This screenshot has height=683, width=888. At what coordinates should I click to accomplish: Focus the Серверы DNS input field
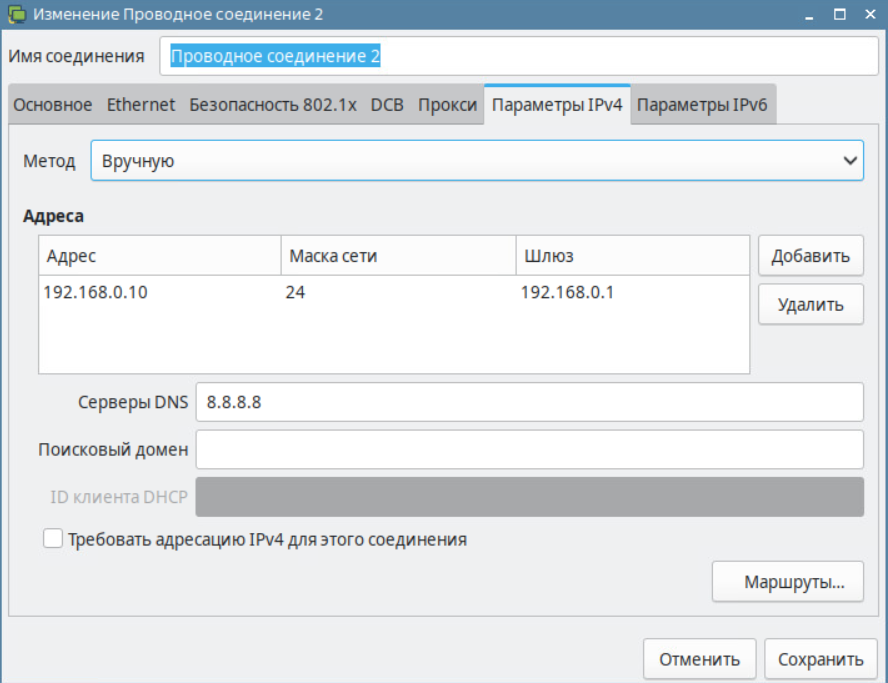click(530, 402)
